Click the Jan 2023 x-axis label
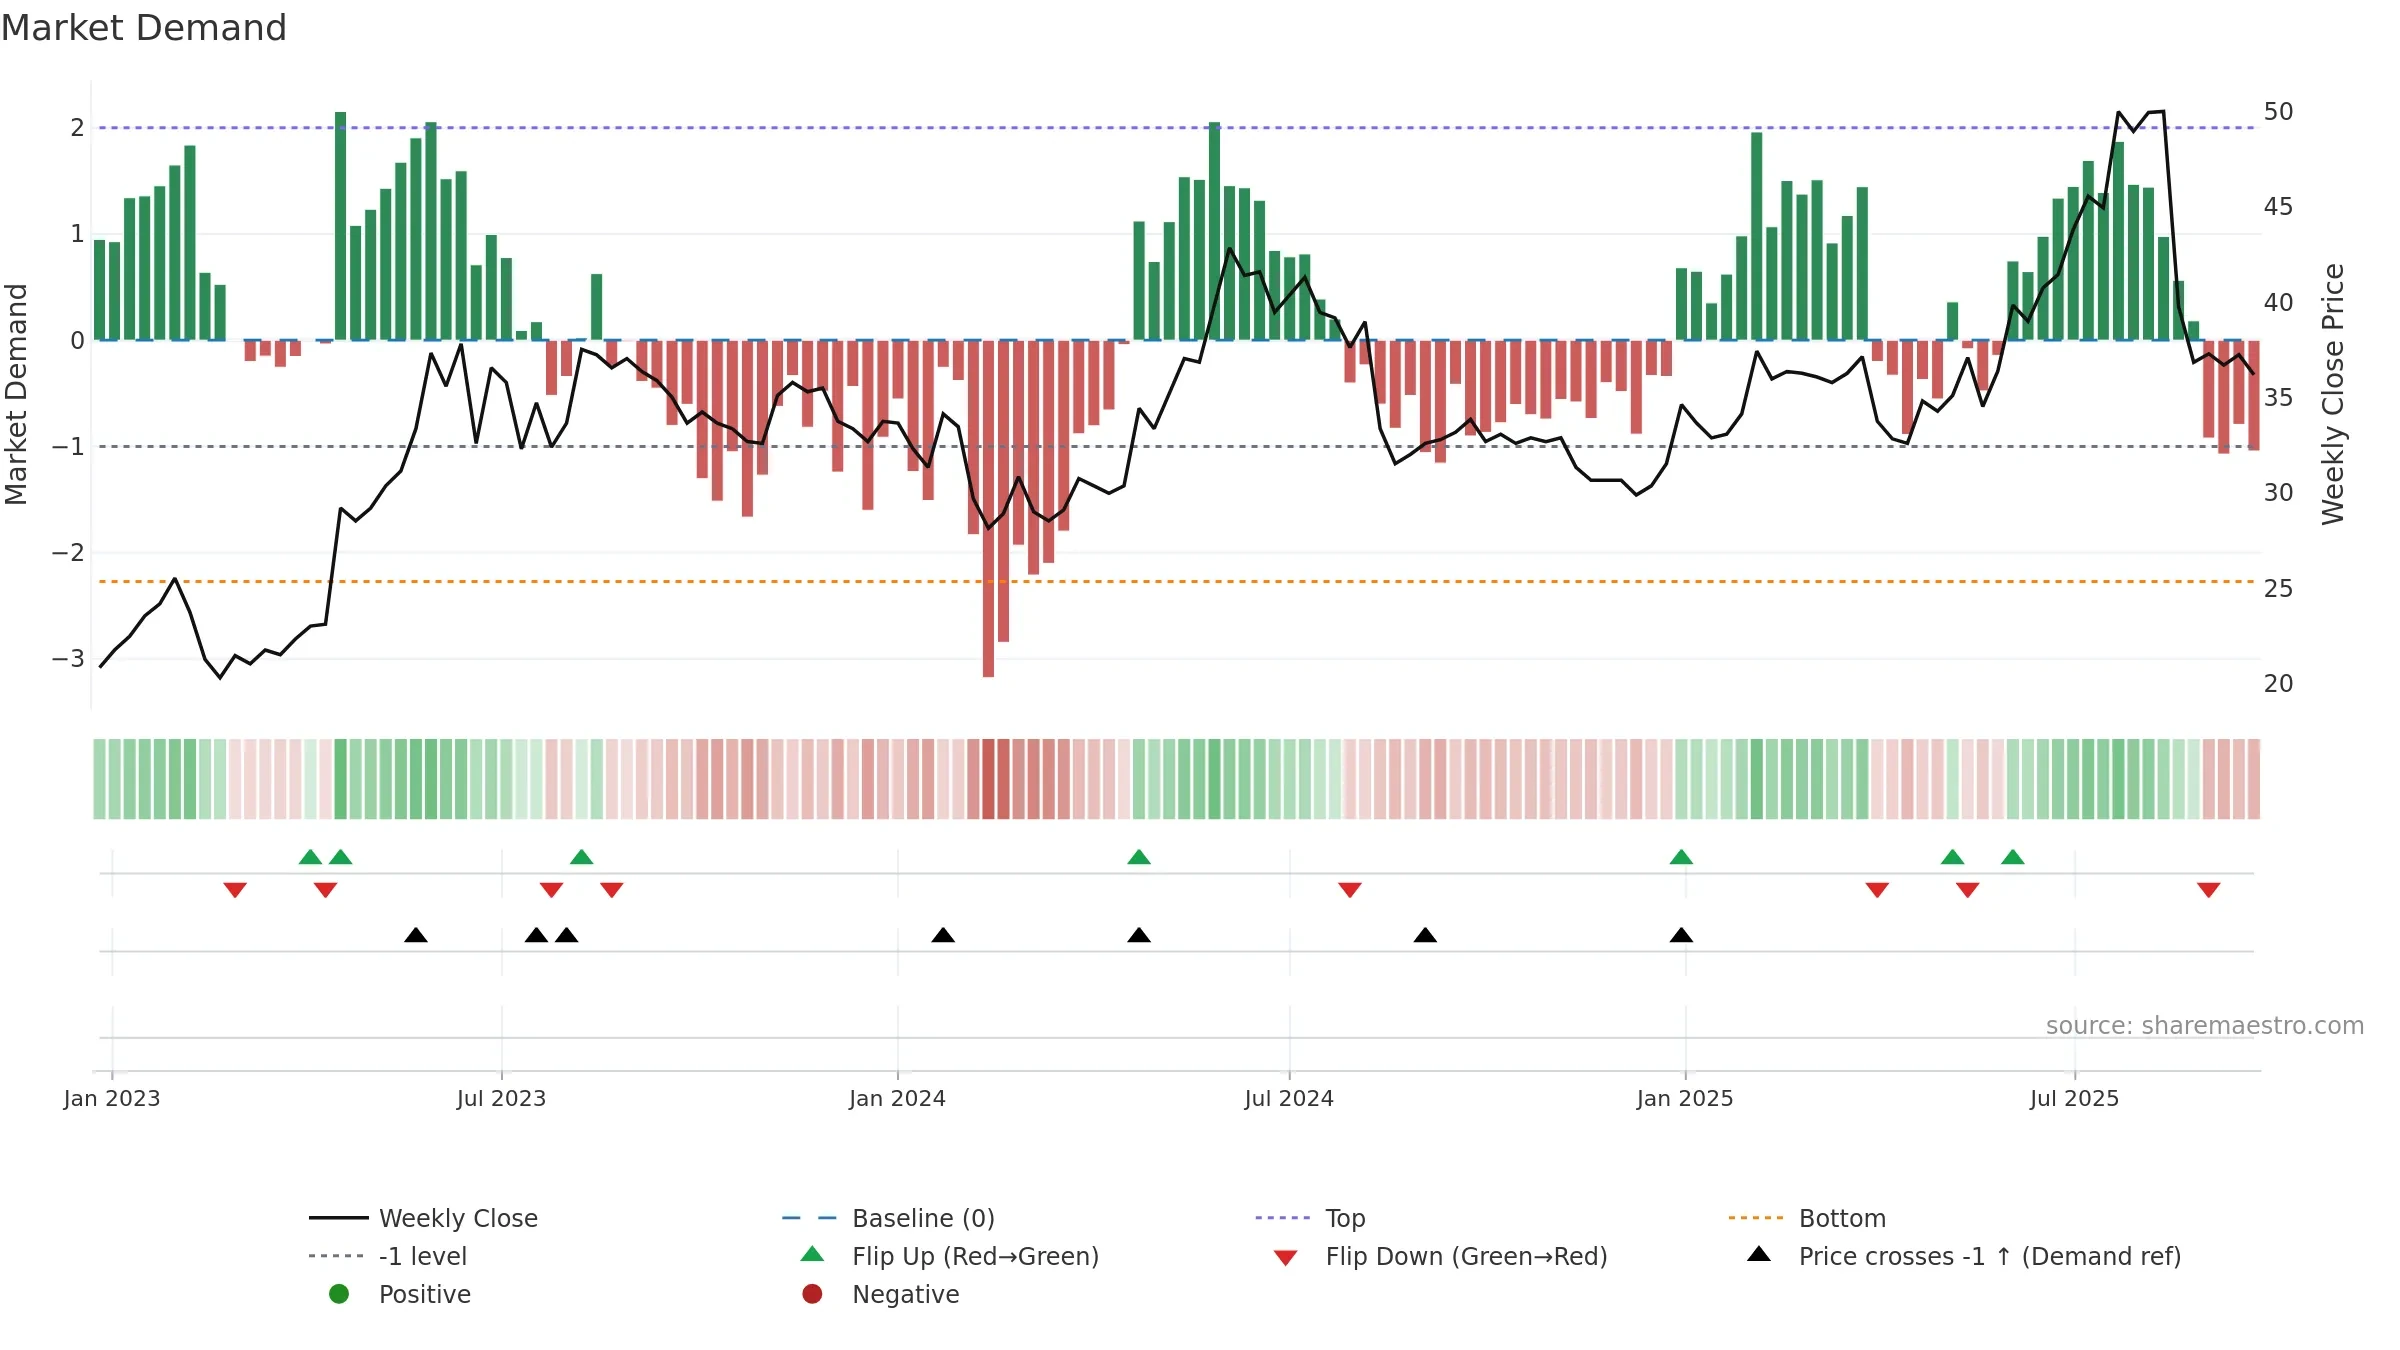The image size is (2400, 1350). (112, 1099)
